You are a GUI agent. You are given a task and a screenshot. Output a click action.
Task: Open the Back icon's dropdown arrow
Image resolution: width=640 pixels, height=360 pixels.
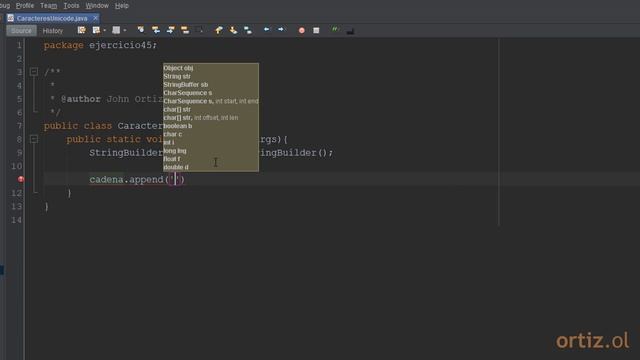point(104,30)
